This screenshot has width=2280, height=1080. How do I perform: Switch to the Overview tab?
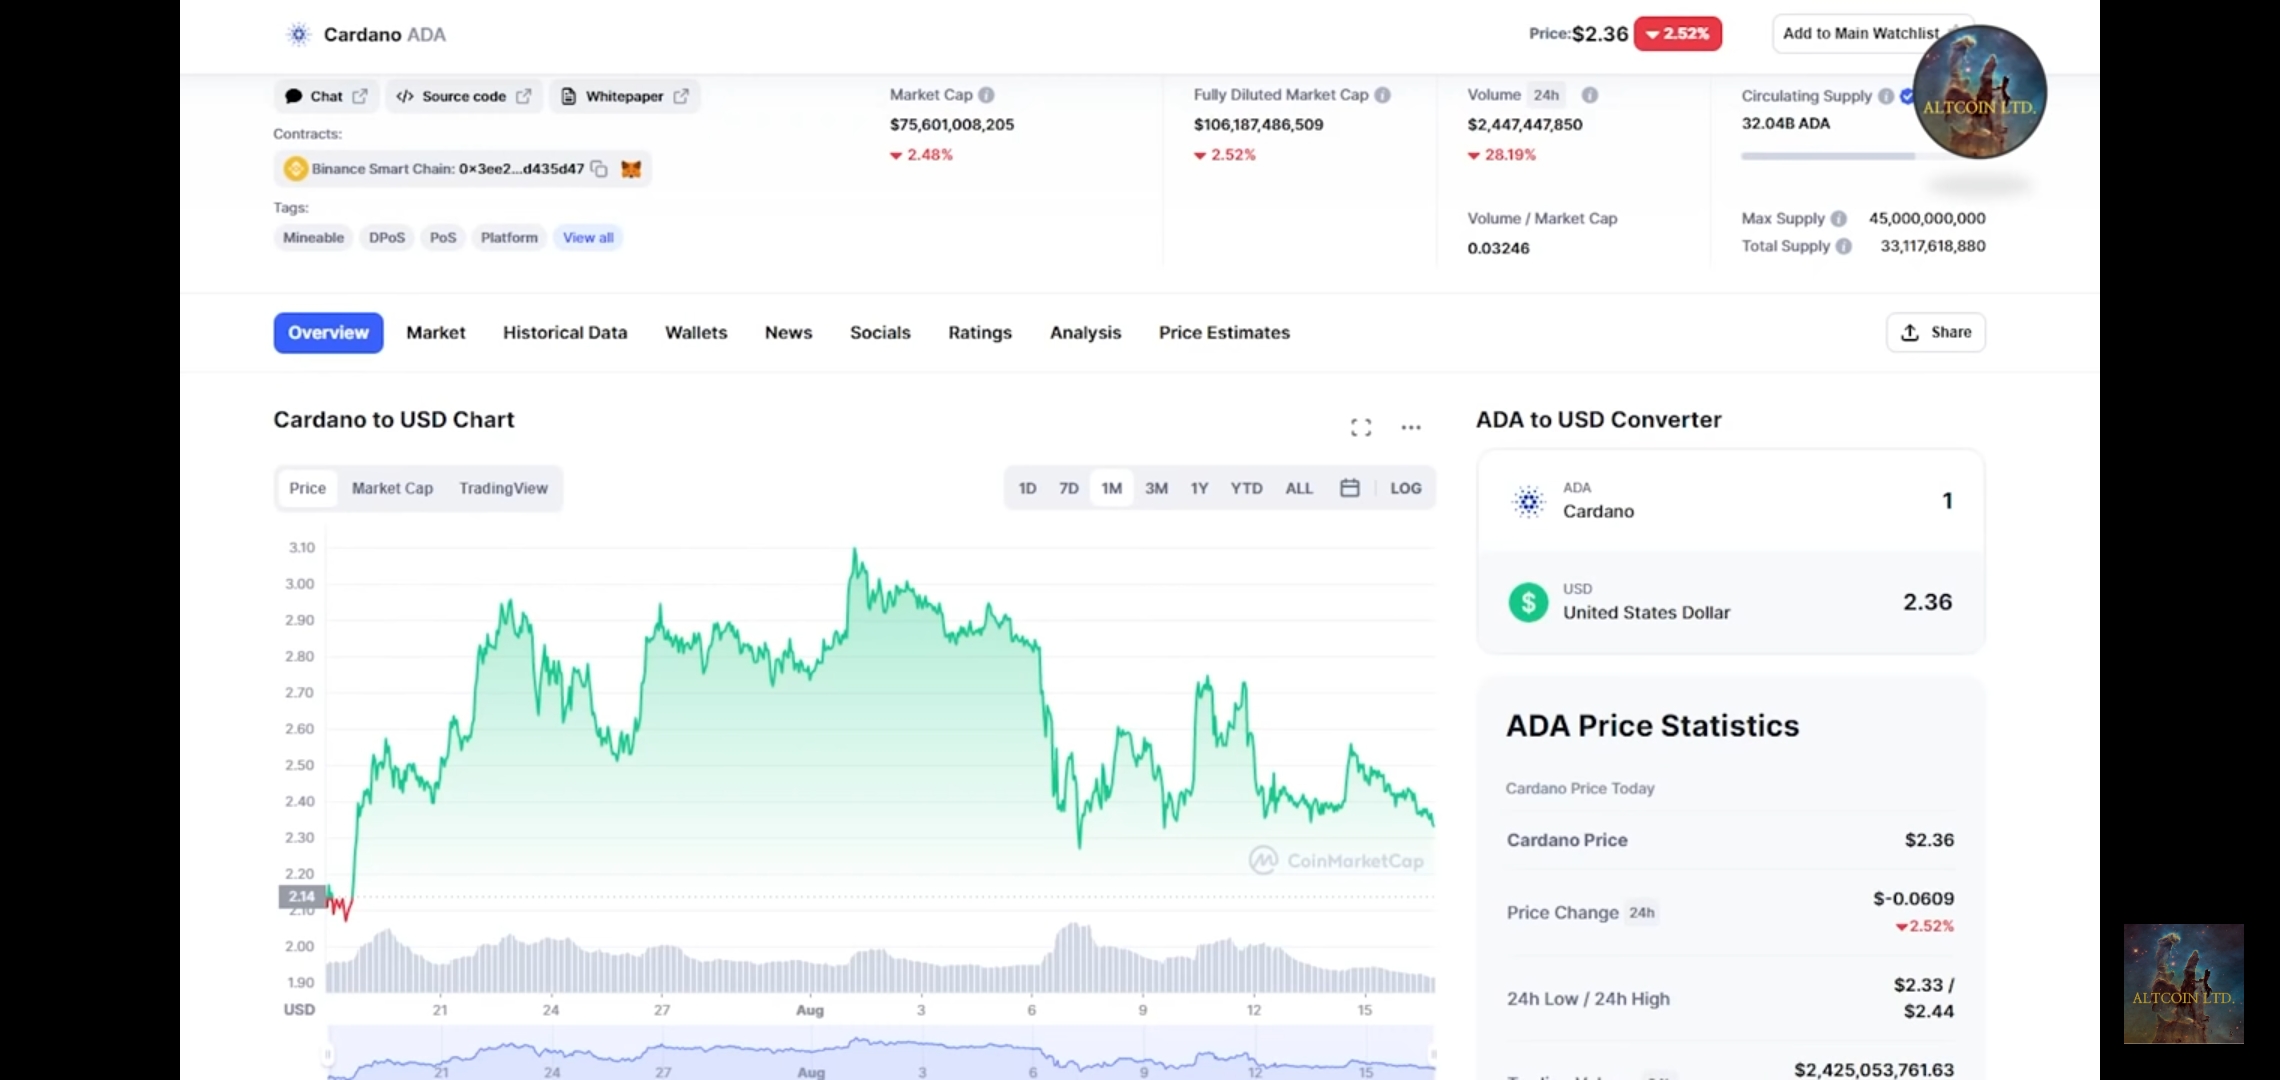pos(328,333)
